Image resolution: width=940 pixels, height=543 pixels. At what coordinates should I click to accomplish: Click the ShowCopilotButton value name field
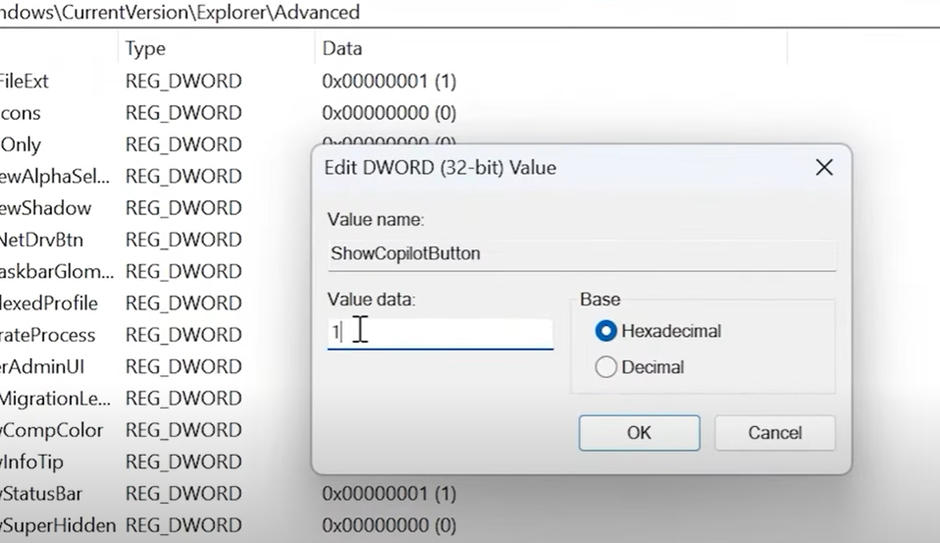click(582, 254)
